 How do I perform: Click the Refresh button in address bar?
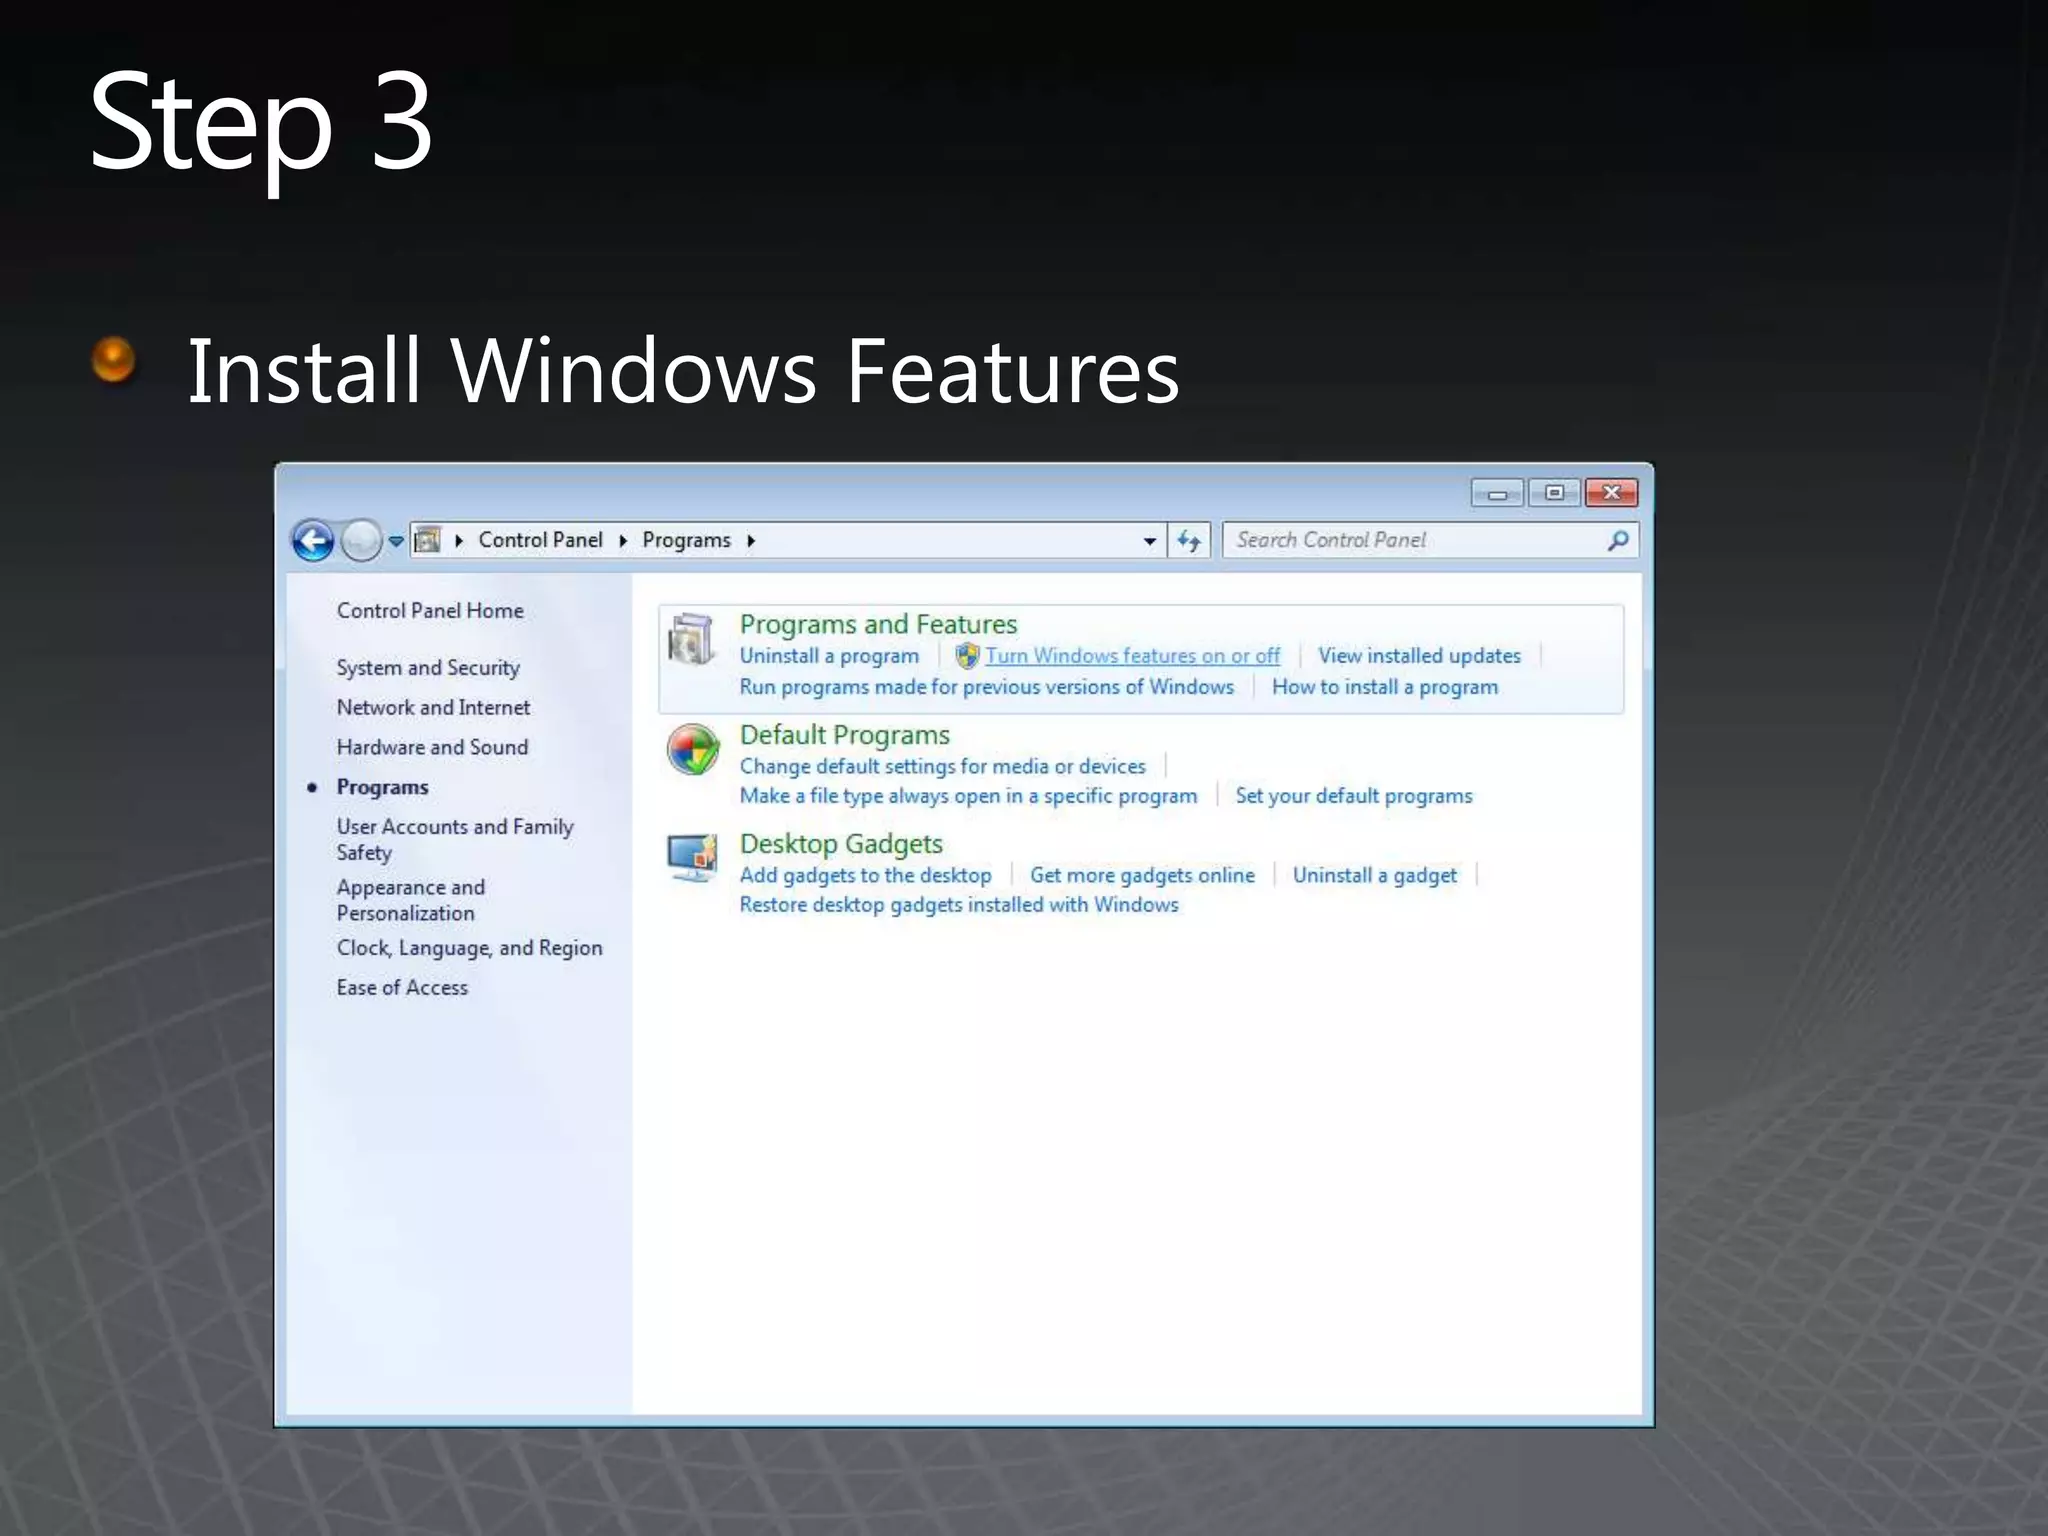(x=1189, y=541)
